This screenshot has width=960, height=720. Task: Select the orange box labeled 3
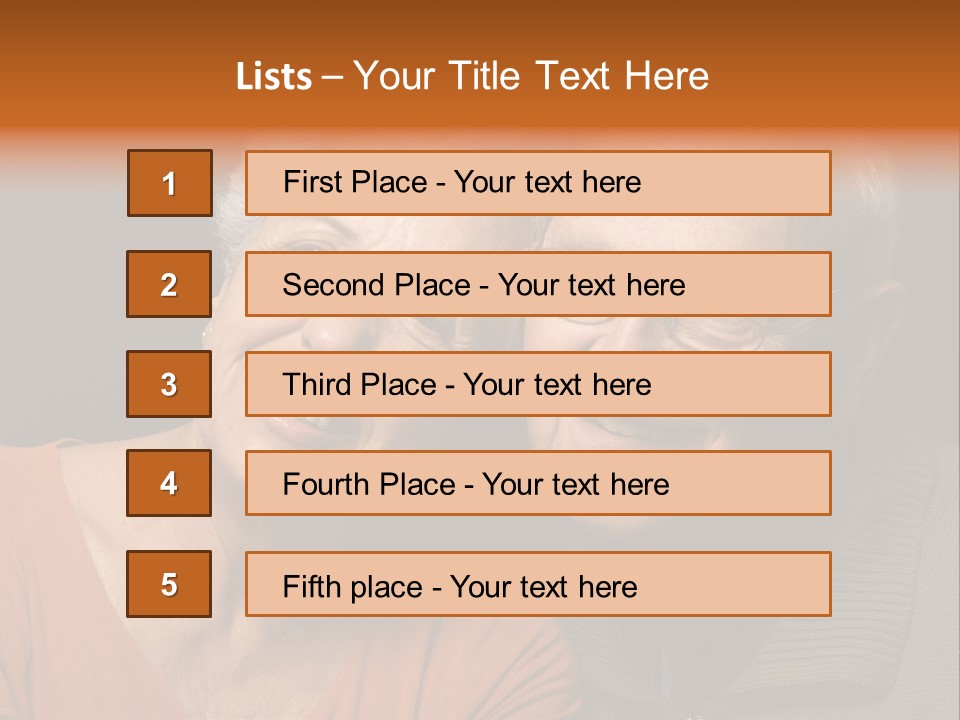(x=169, y=384)
